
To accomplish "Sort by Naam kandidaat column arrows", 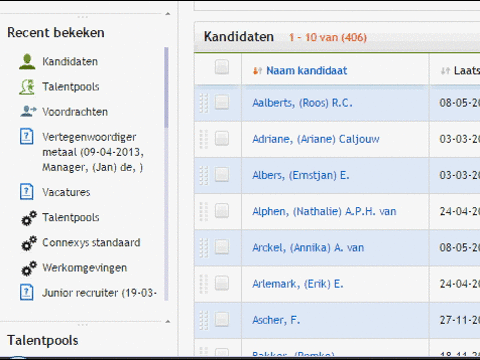I will click(x=257, y=71).
